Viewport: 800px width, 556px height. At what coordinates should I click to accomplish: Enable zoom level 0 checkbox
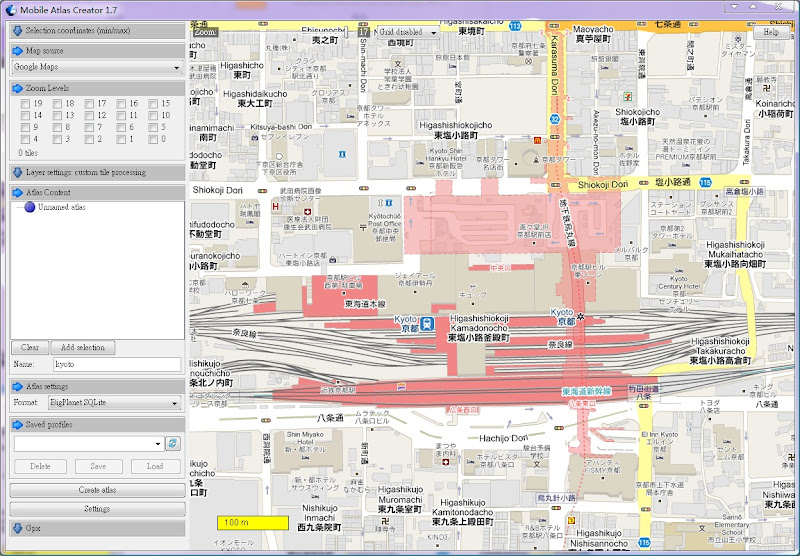153,139
